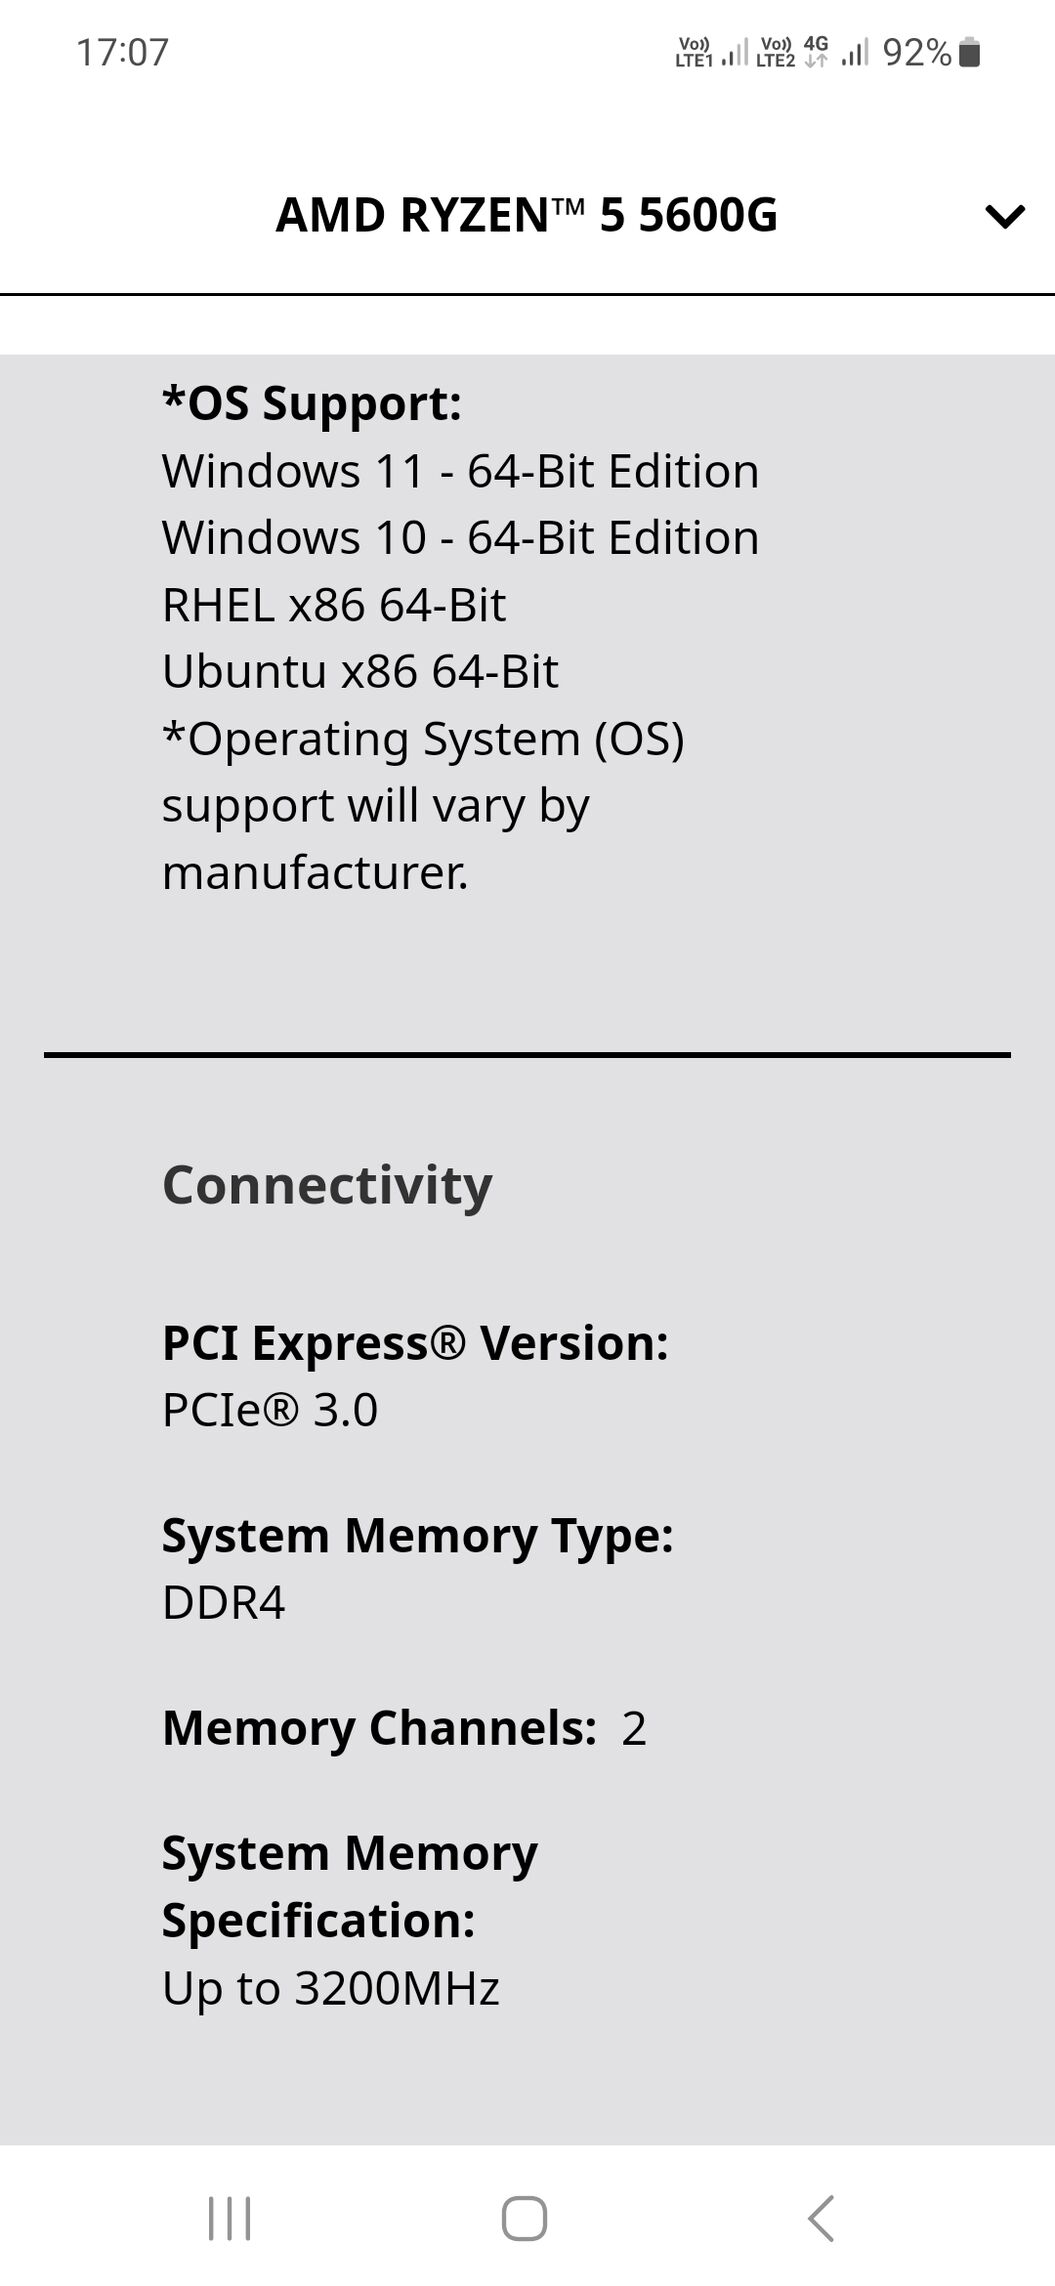The image size is (1055, 2286).
Task: Tap the battery icon in status bar
Action: (x=969, y=52)
